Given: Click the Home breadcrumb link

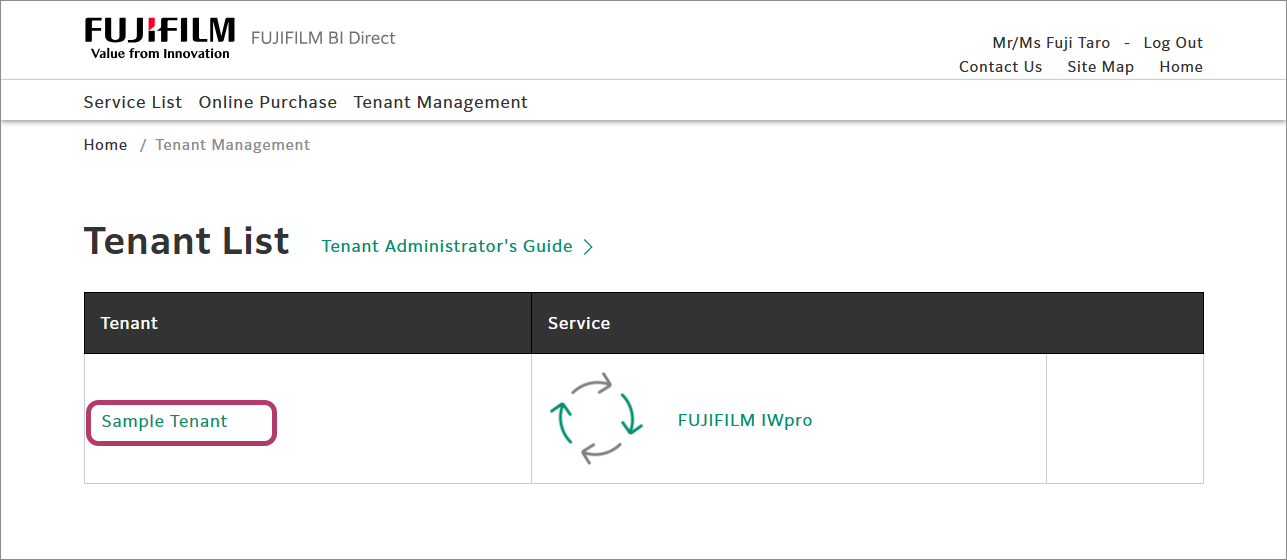Looking at the screenshot, I should point(105,145).
